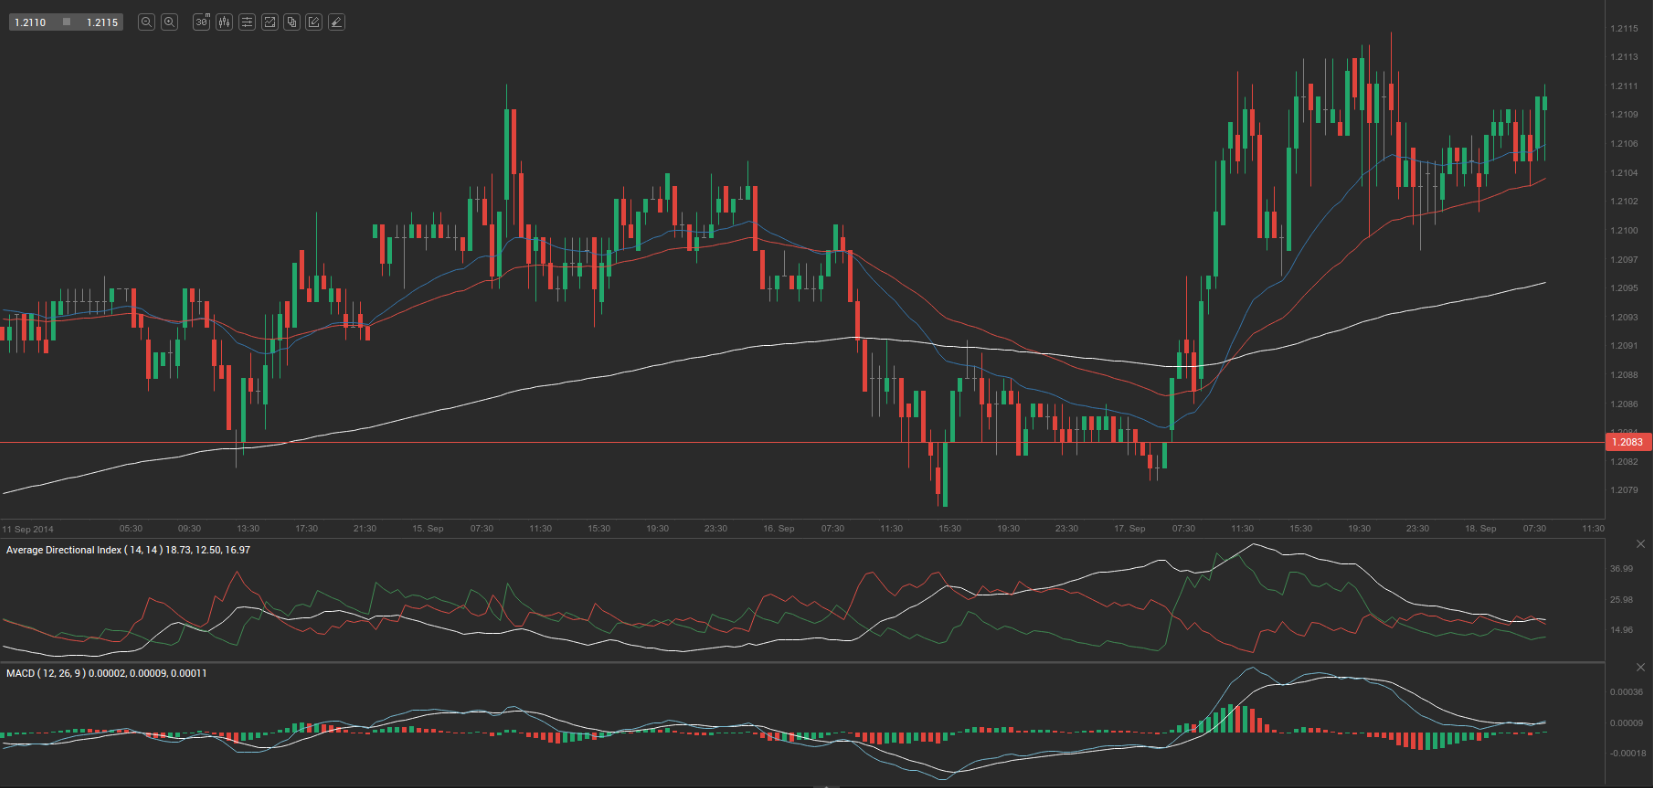The width and height of the screenshot is (1653, 788).
Task: Click the 1.2110 sell price
Action: pyautogui.click(x=30, y=22)
